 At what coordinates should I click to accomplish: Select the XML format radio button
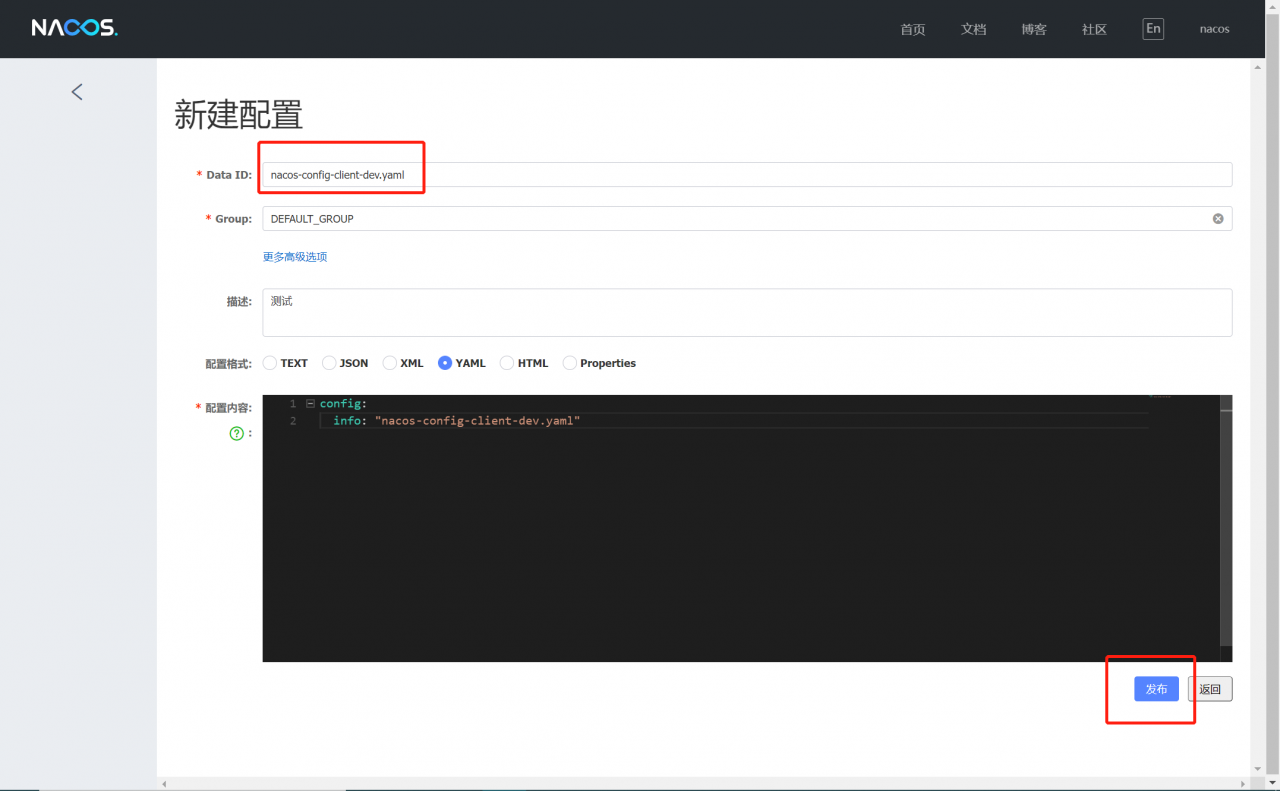point(390,363)
